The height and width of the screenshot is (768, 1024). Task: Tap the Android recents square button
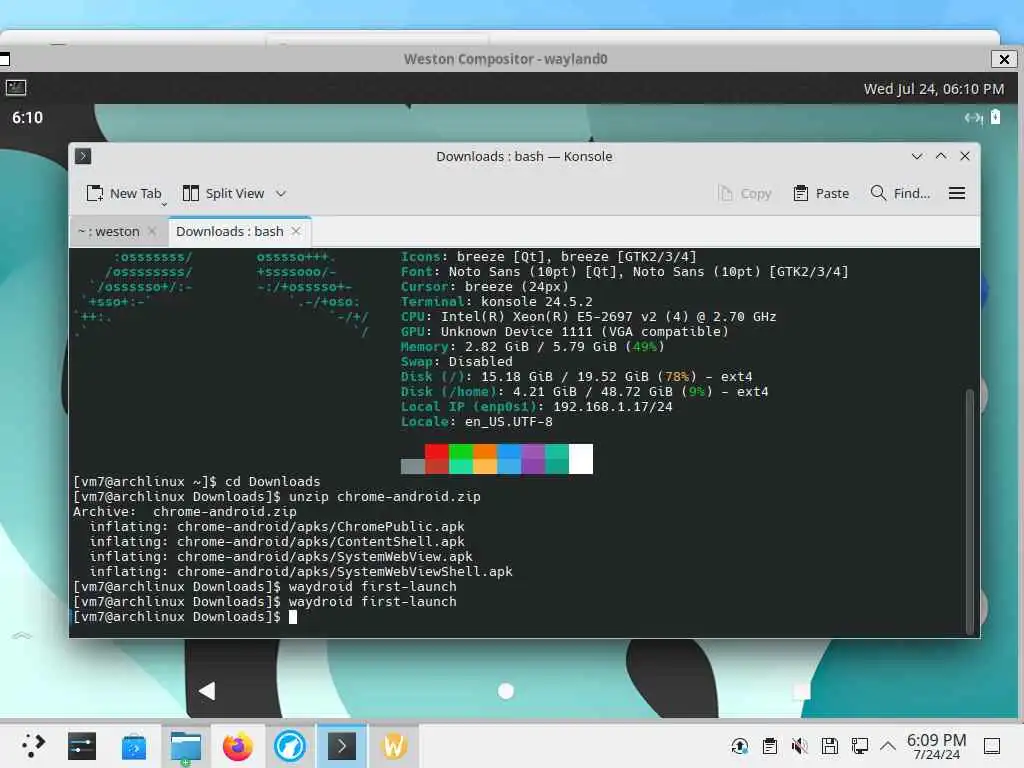click(801, 691)
